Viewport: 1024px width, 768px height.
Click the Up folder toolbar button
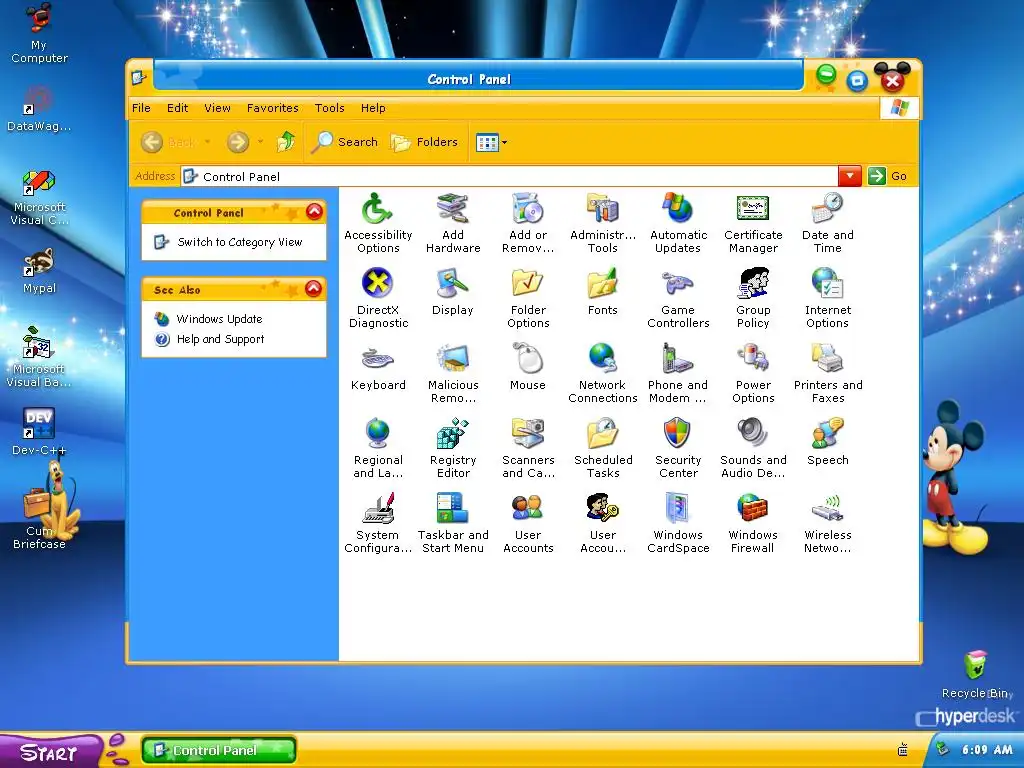point(286,142)
